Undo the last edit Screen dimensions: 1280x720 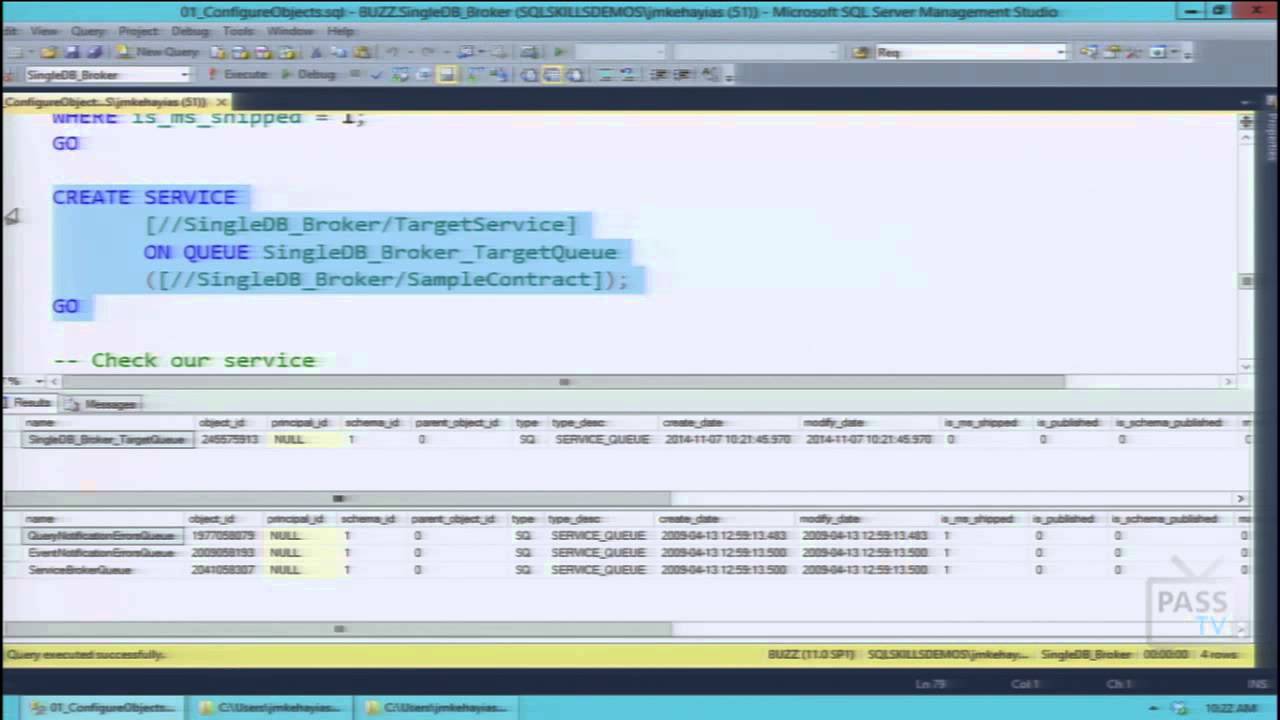[x=392, y=52]
